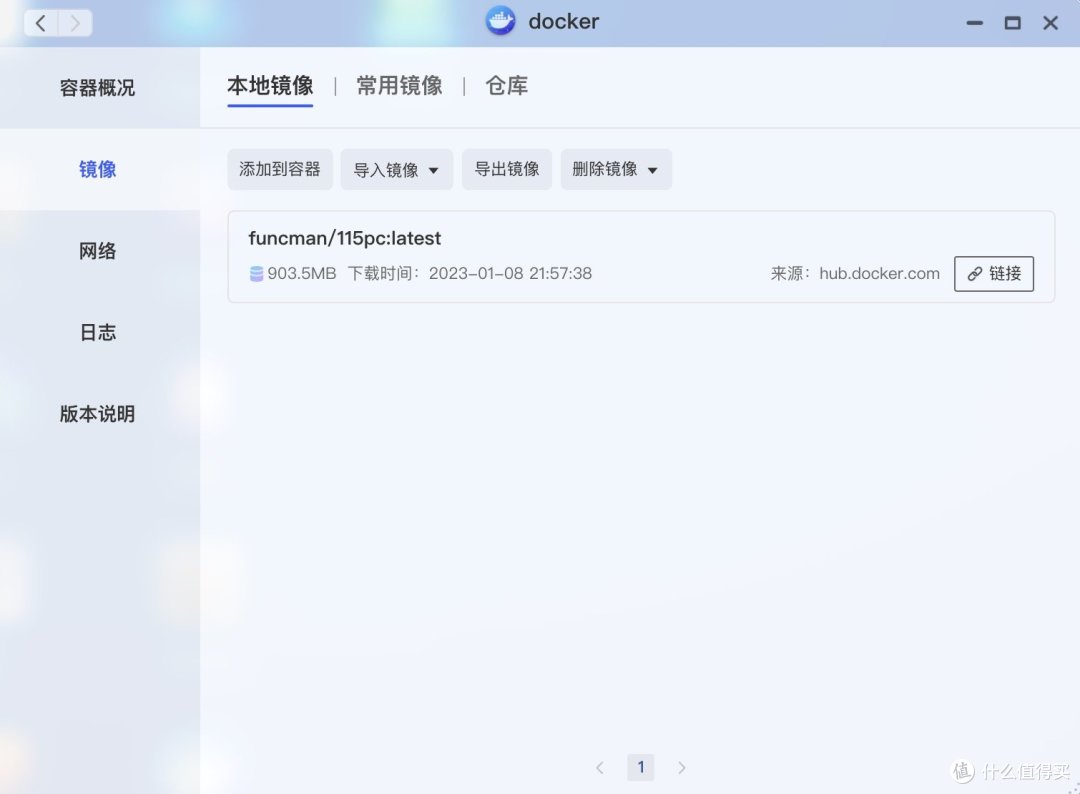
Task: Open the 版本说明 release notes page
Action: point(96,414)
